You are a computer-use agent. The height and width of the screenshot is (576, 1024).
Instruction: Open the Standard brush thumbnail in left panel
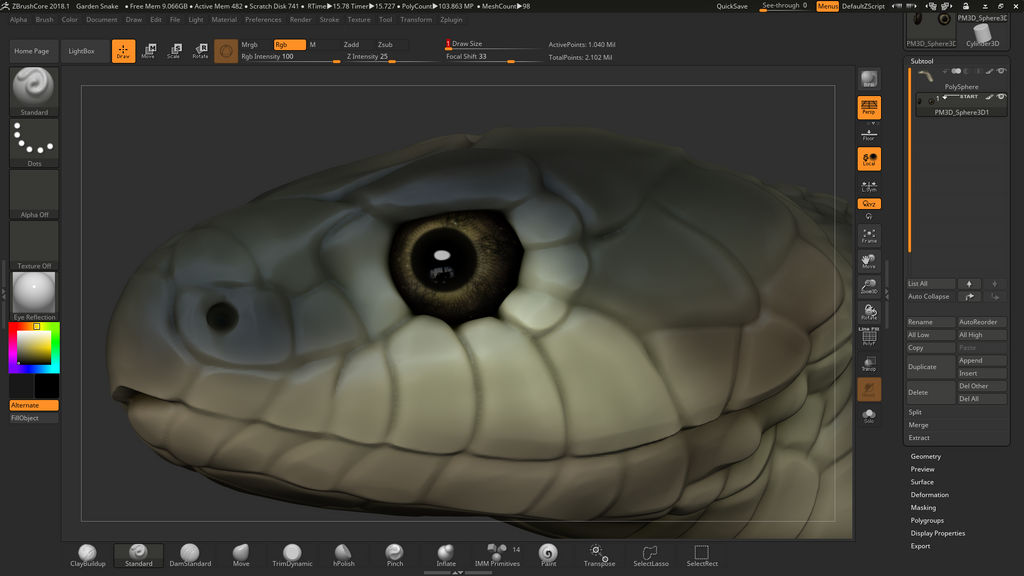(x=34, y=91)
